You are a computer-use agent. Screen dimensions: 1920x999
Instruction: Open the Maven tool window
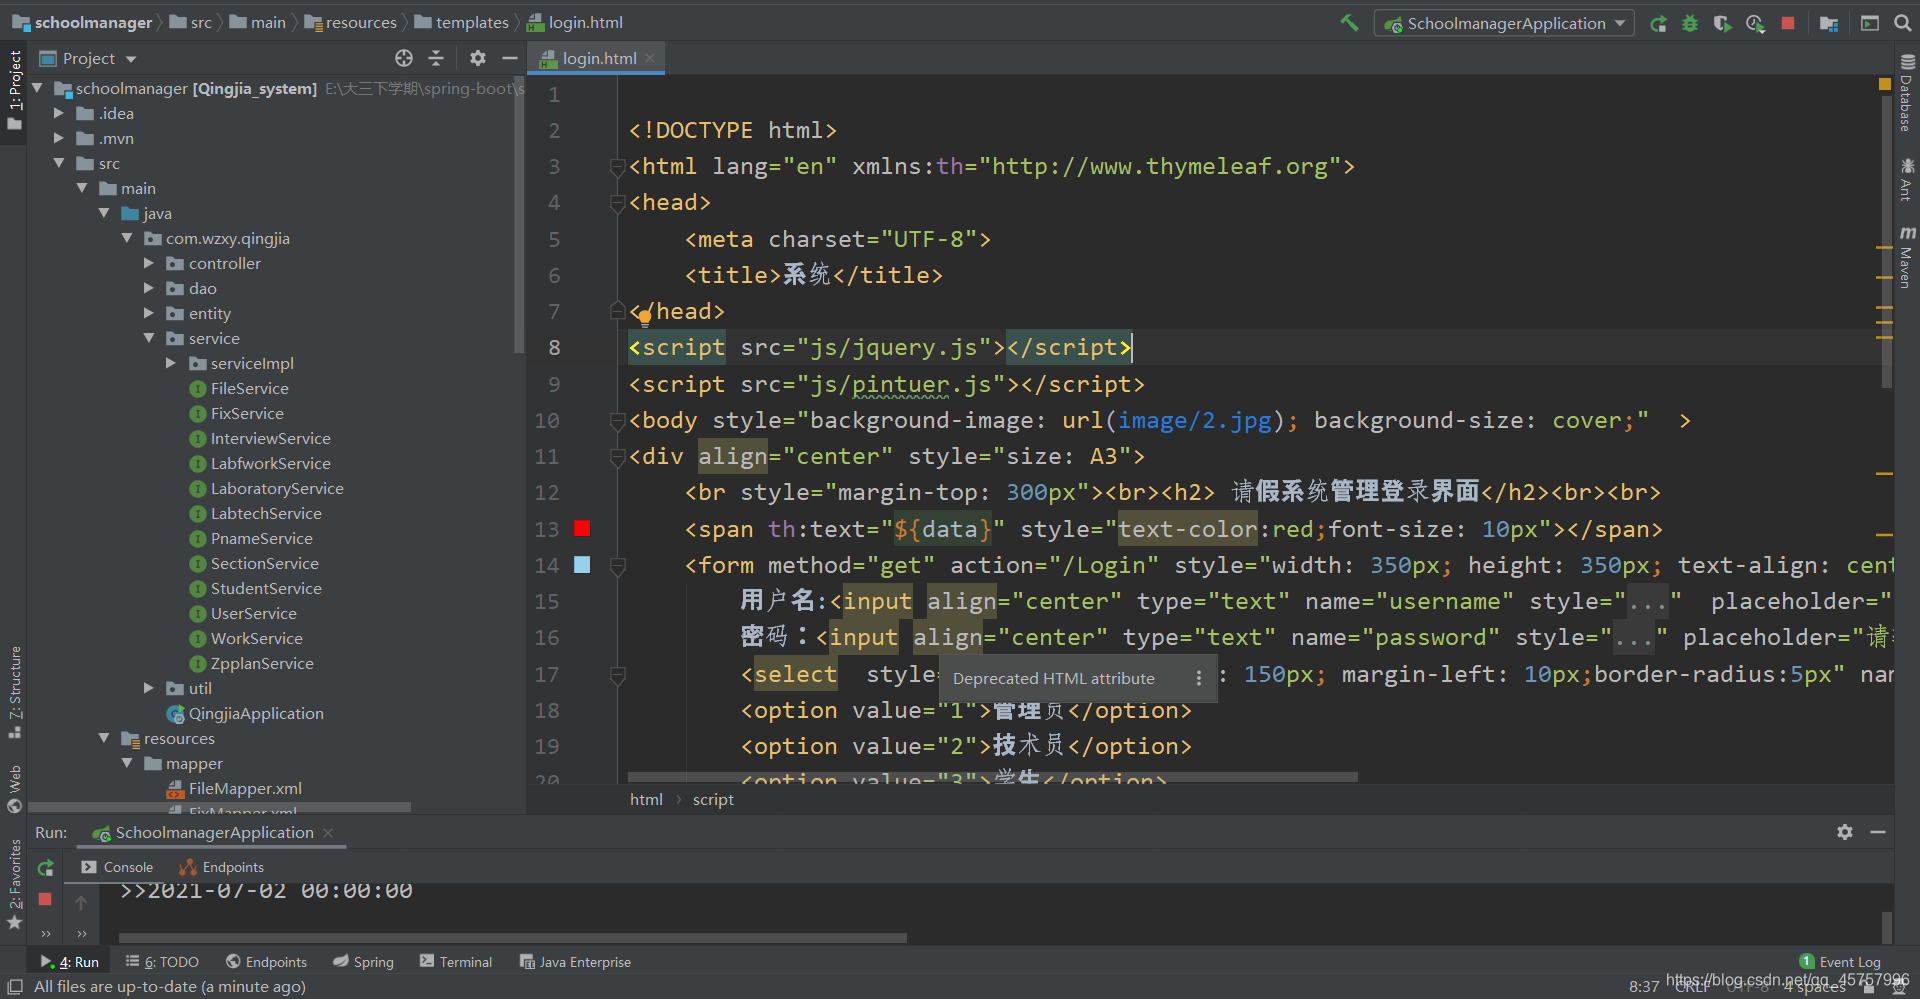[x=1907, y=258]
